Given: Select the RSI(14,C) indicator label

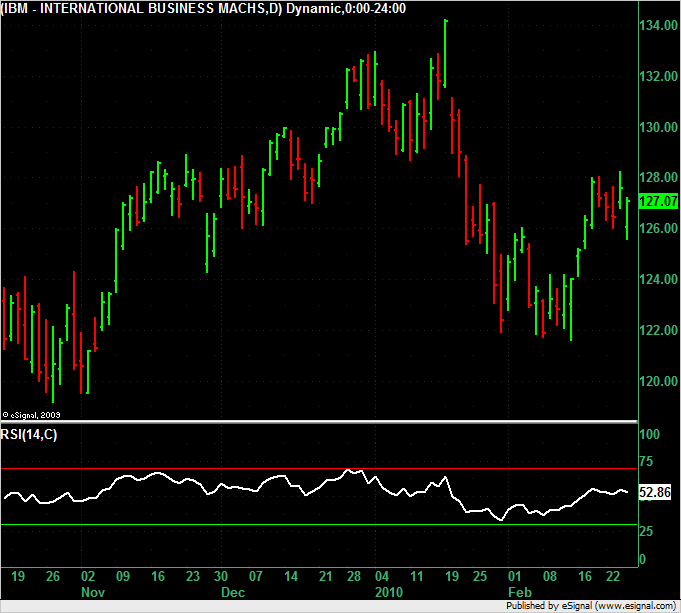Looking at the screenshot, I should tap(29, 434).
